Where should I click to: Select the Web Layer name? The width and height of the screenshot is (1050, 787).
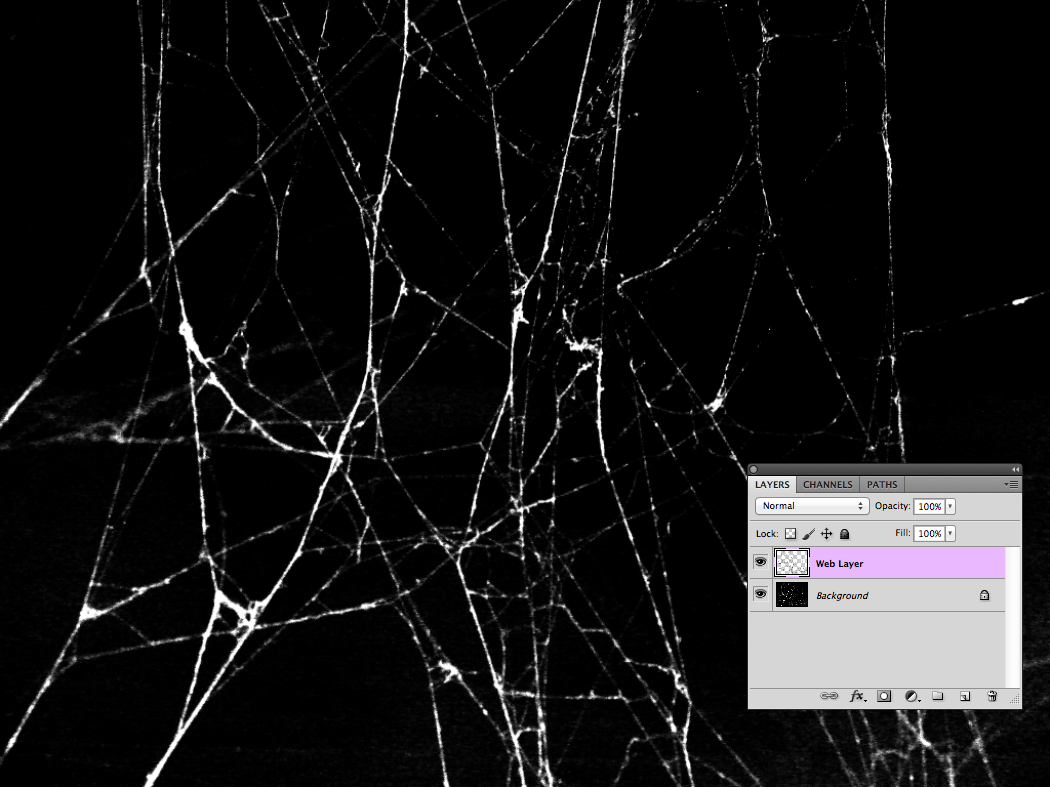tap(839, 564)
